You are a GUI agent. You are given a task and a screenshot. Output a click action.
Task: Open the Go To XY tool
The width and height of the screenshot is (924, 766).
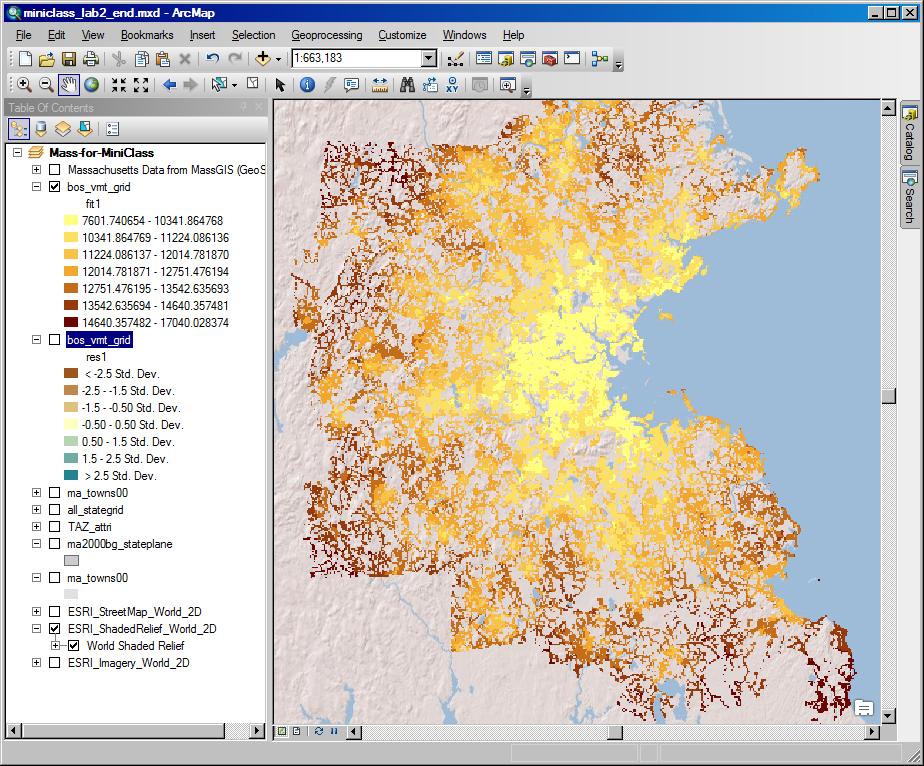(x=452, y=84)
